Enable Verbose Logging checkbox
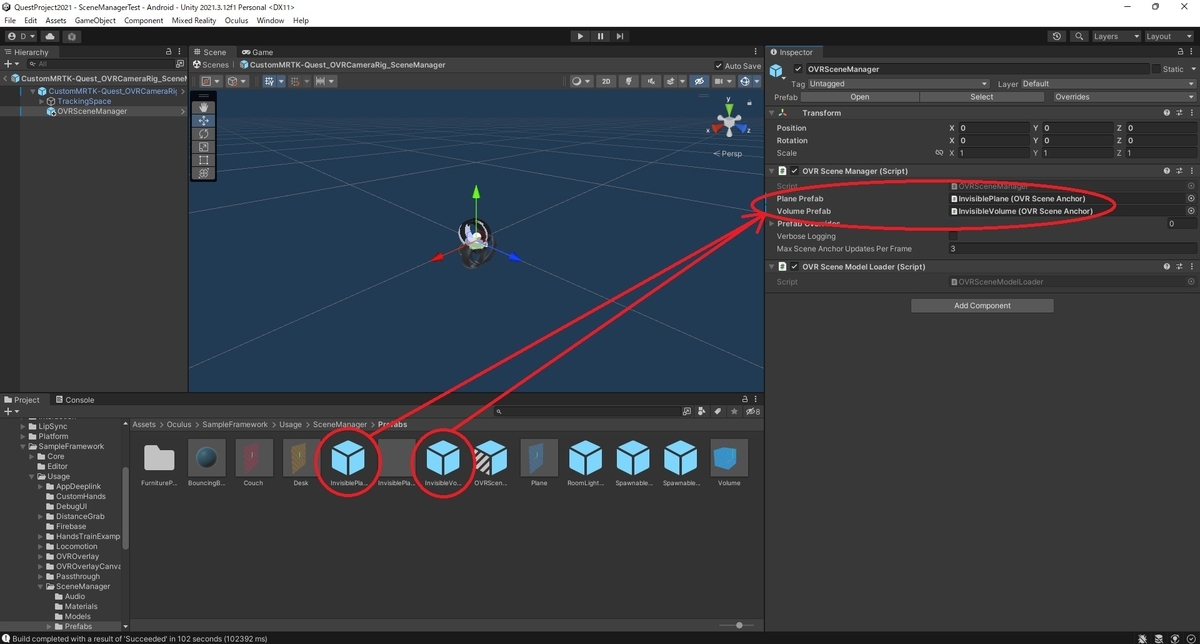 point(953,236)
